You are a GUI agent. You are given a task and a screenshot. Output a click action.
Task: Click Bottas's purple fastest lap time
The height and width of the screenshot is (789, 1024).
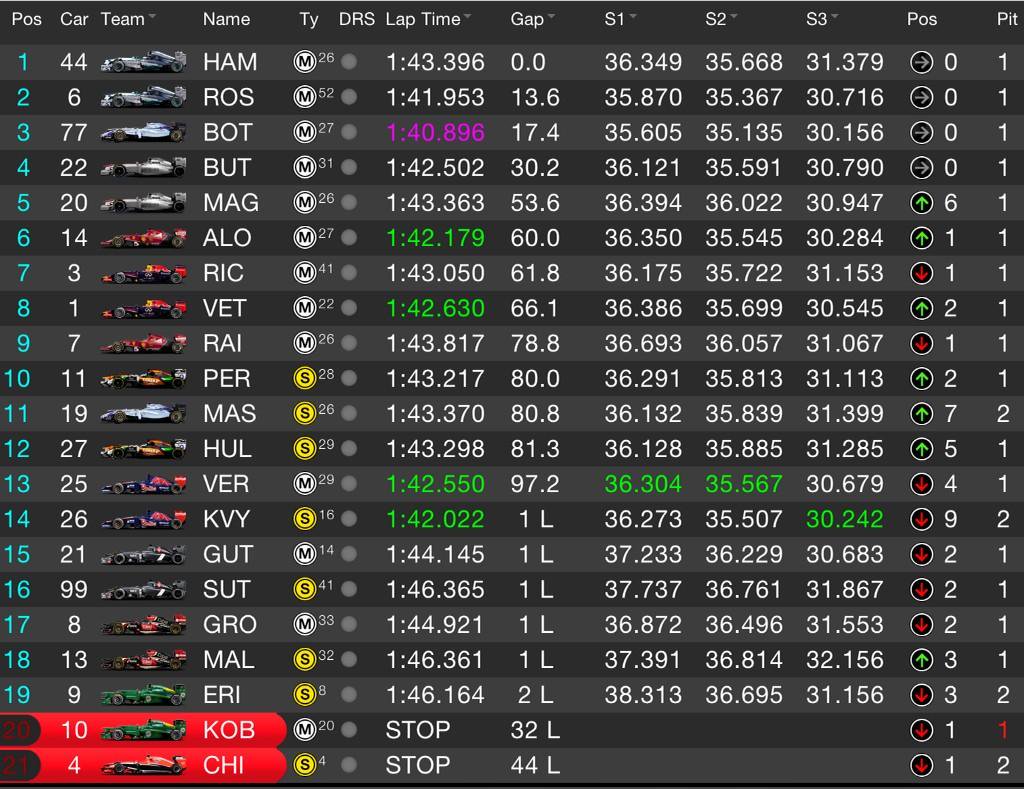point(436,133)
